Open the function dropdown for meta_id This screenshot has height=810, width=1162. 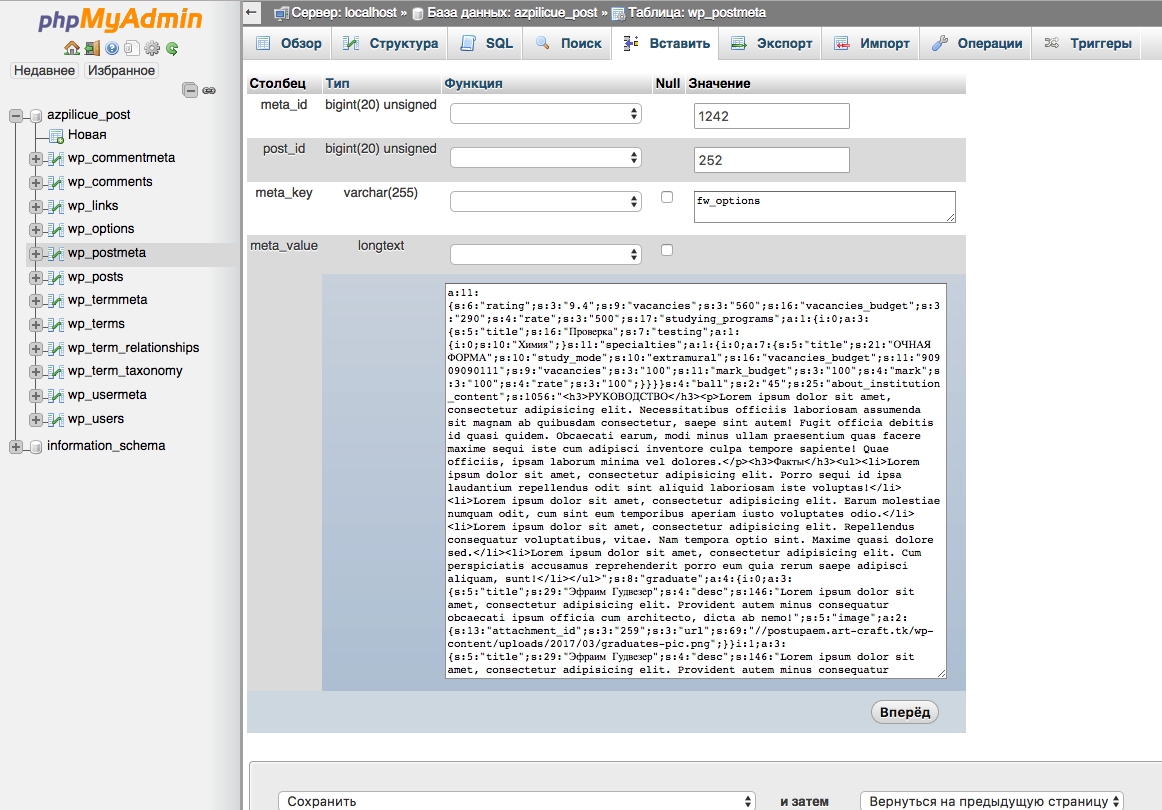(x=545, y=114)
